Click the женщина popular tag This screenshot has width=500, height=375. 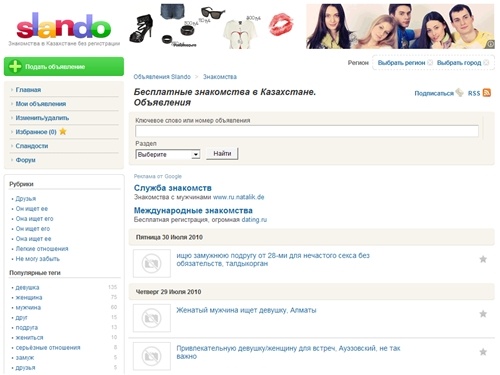[29, 297]
